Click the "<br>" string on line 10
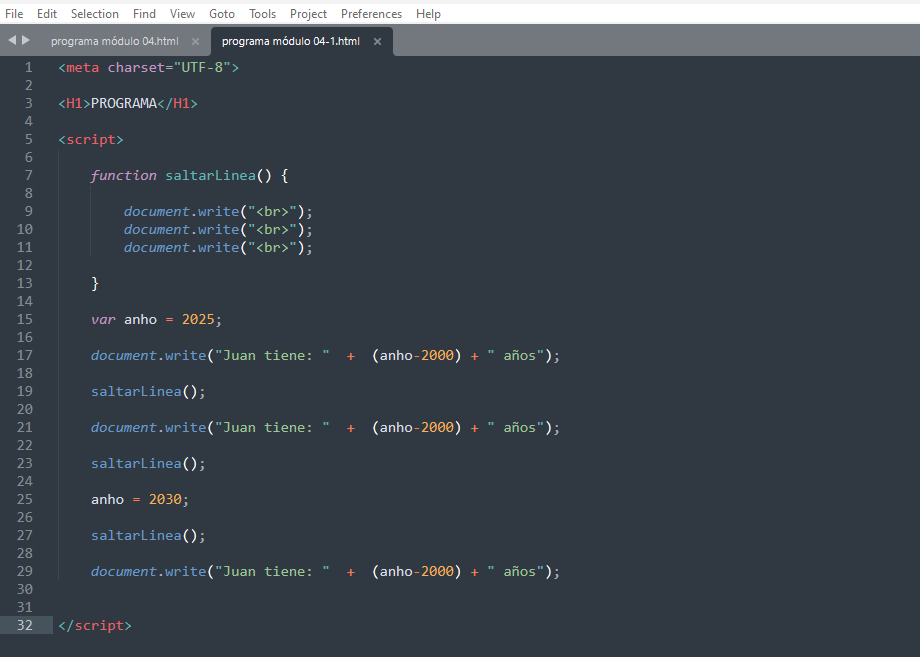Viewport: 920px width, 657px height. point(272,229)
